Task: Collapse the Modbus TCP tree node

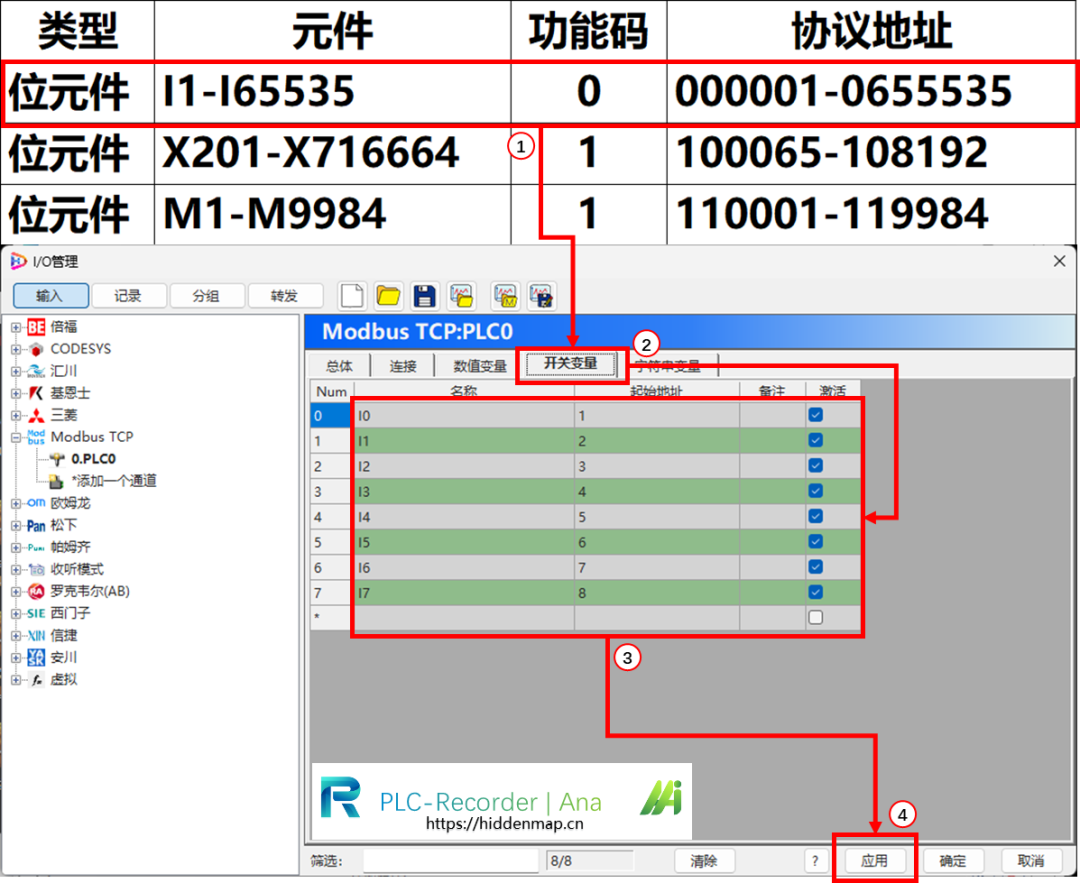Action: (x=16, y=438)
